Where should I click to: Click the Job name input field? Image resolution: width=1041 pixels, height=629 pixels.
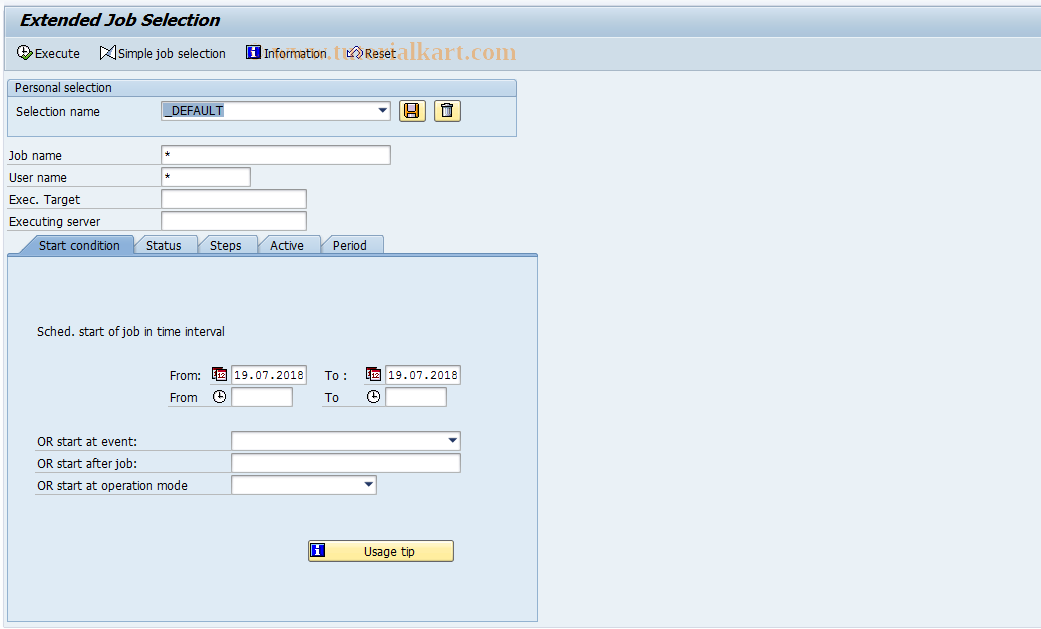(276, 155)
